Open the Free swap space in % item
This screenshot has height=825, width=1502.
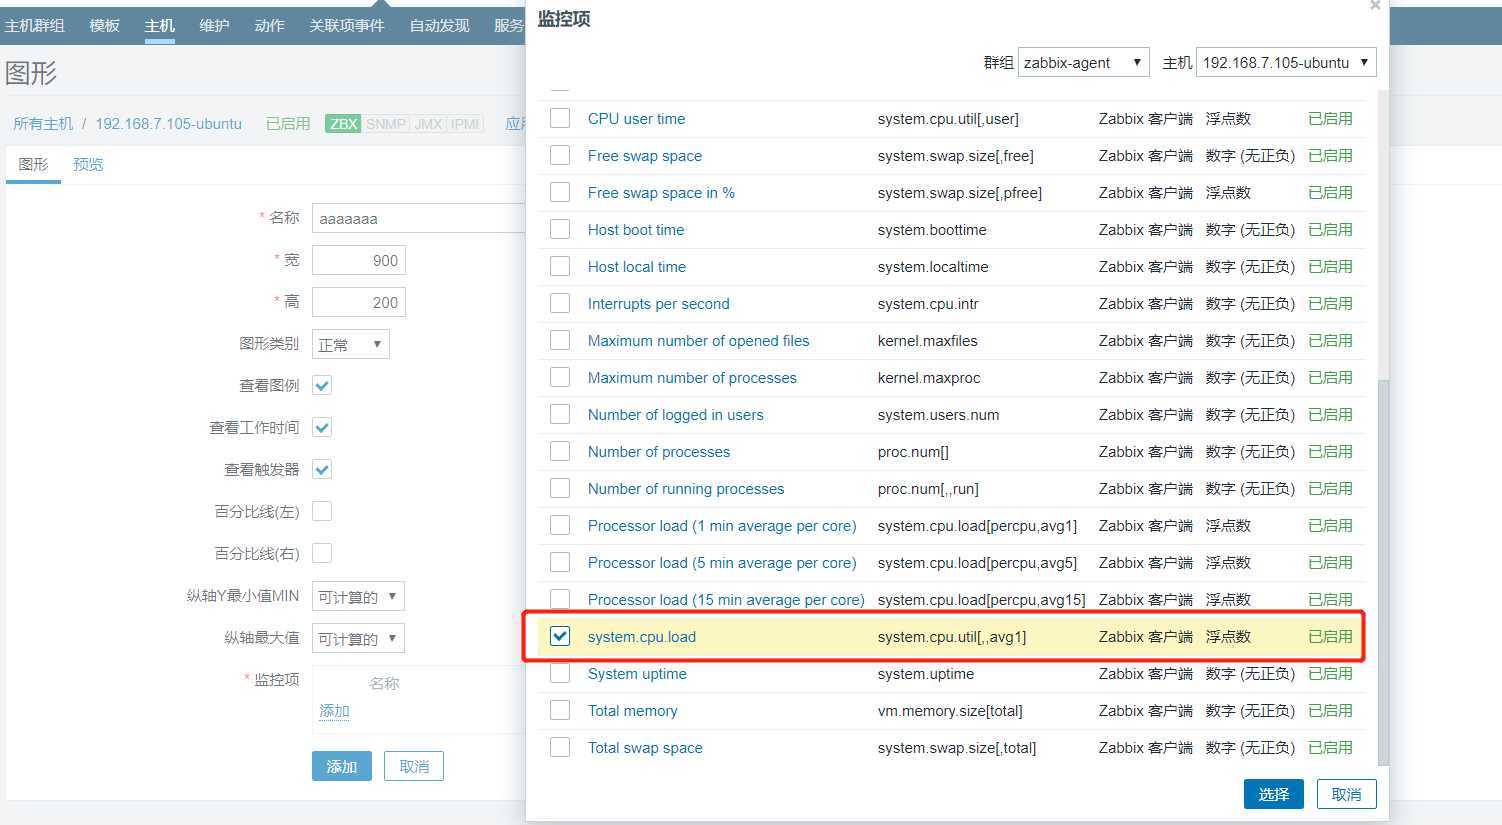pos(661,192)
